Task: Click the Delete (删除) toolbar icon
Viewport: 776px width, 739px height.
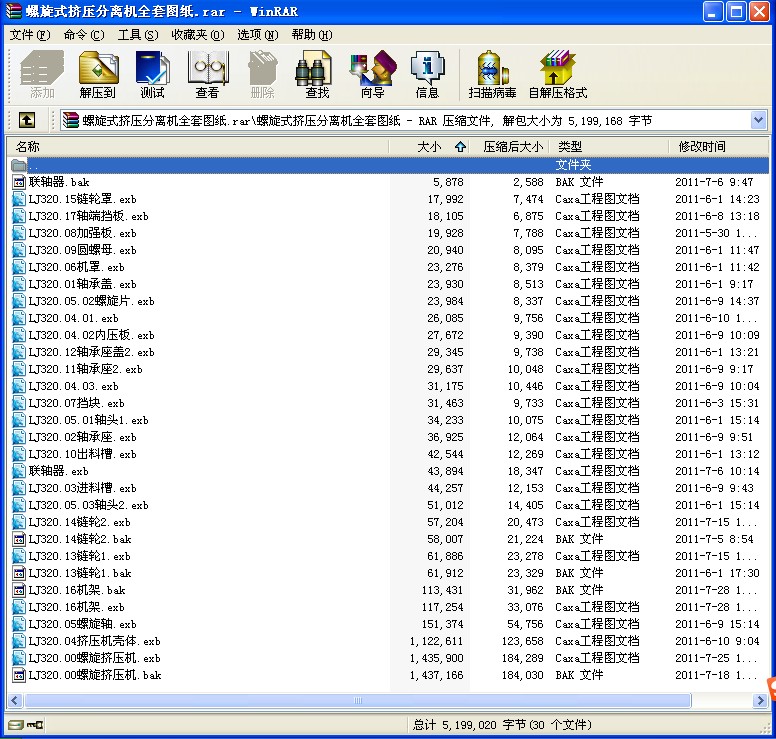Action: [x=262, y=75]
